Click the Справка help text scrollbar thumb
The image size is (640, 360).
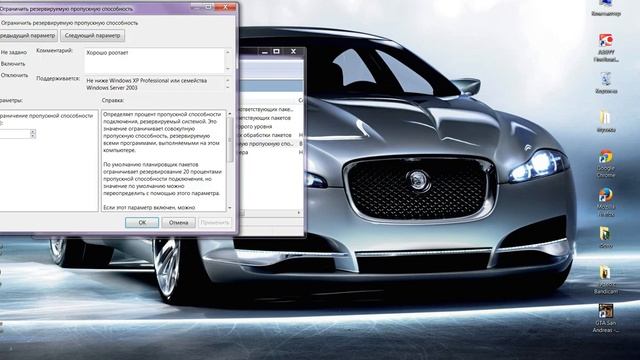click(x=229, y=139)
